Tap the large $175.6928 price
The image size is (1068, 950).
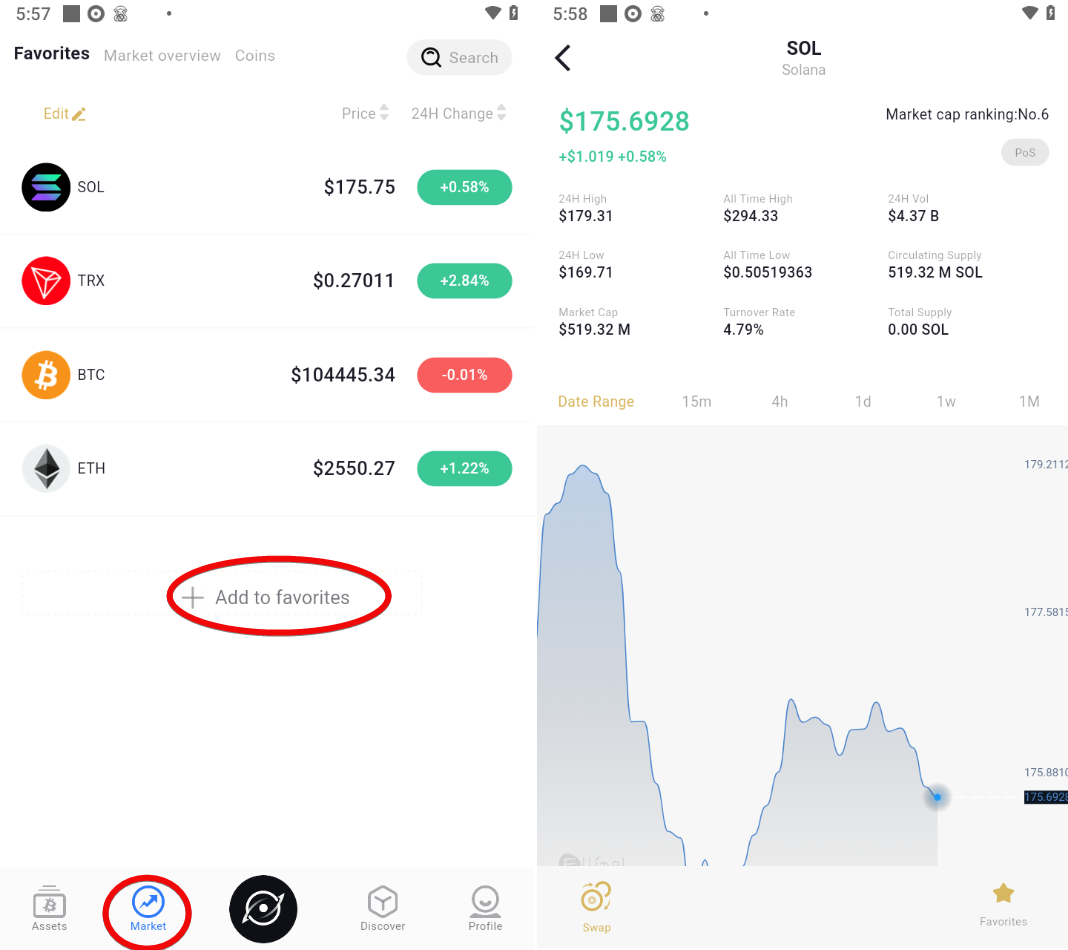(624, 121)
